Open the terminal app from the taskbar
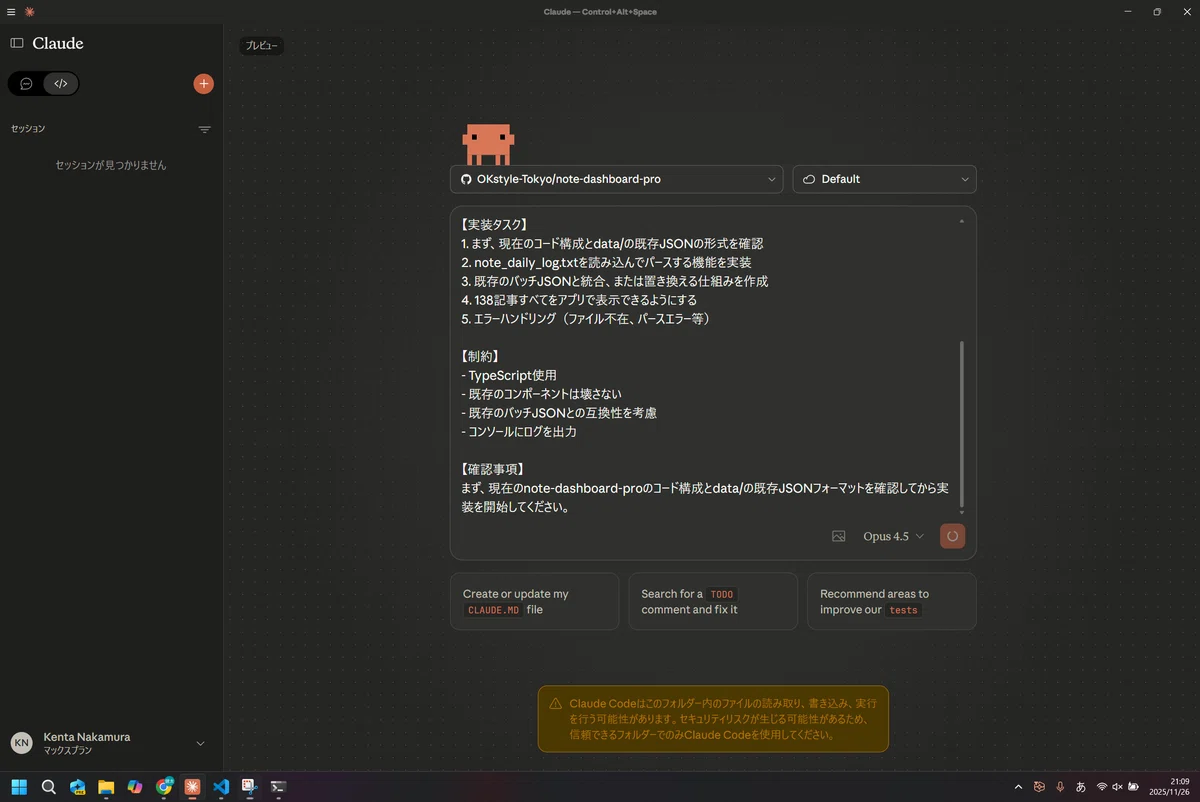Viewport: 1200px width, 802px height. [279, 787]
